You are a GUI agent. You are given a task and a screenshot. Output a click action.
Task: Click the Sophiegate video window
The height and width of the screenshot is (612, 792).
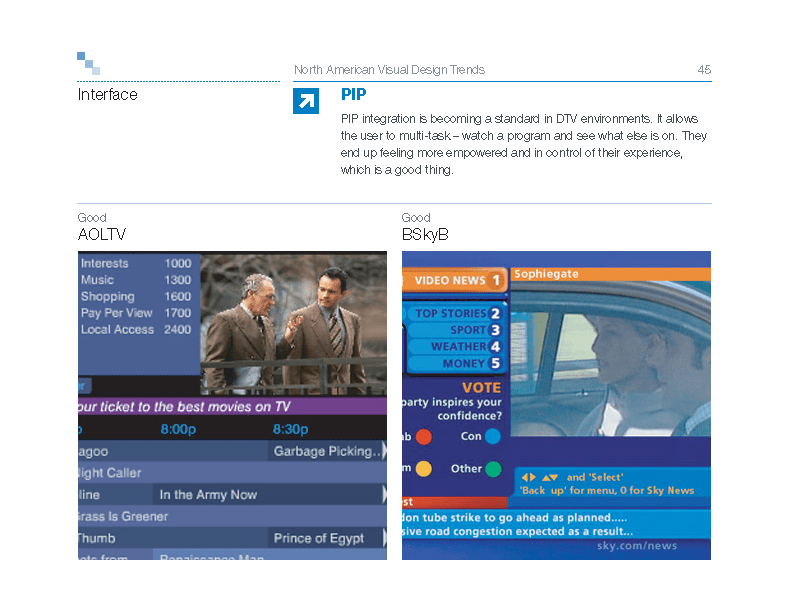coord(611,359)
